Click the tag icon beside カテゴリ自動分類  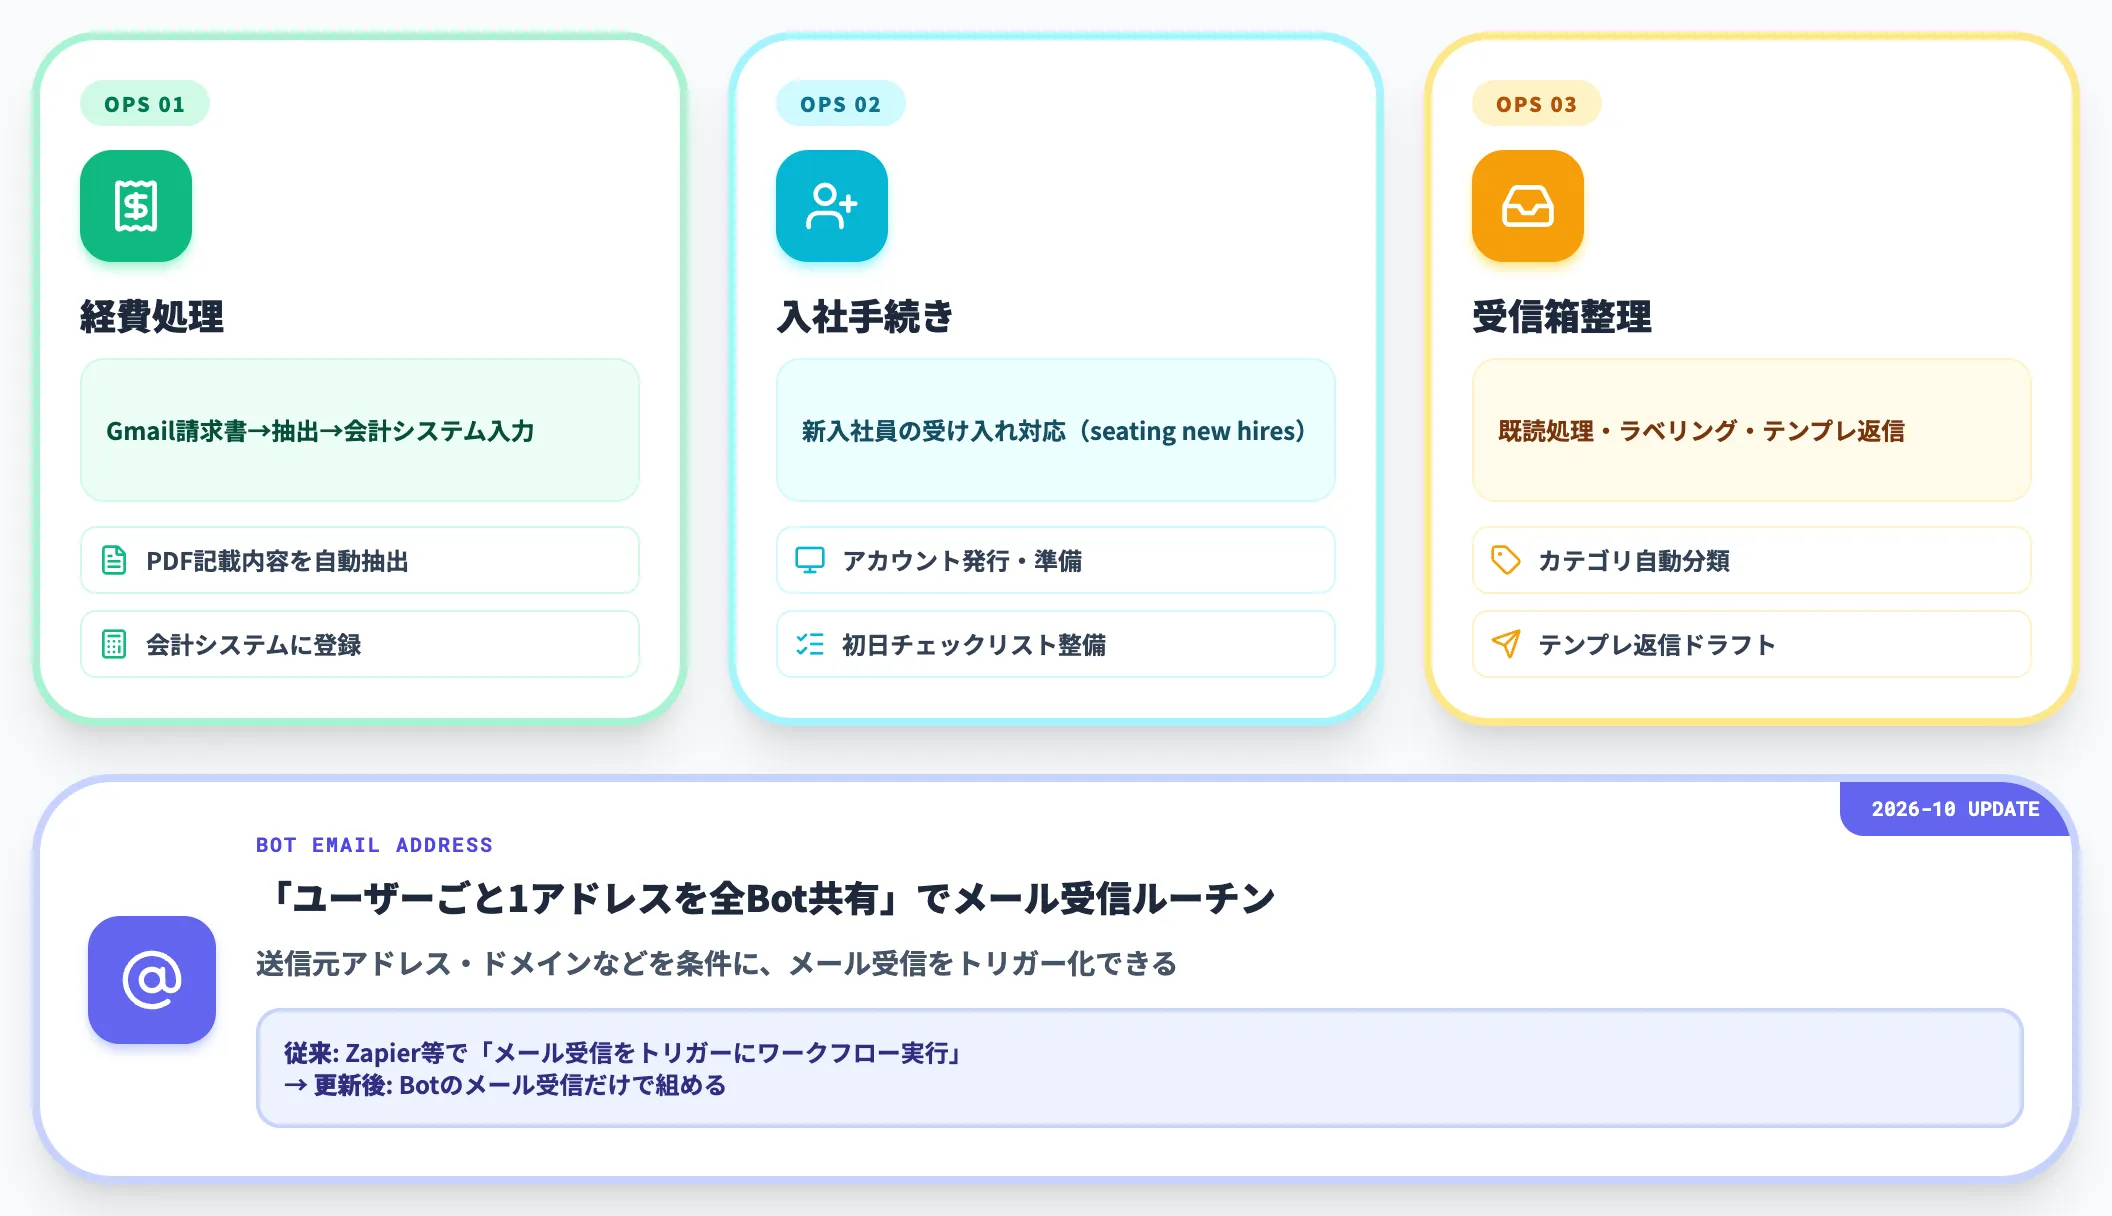1506,560
